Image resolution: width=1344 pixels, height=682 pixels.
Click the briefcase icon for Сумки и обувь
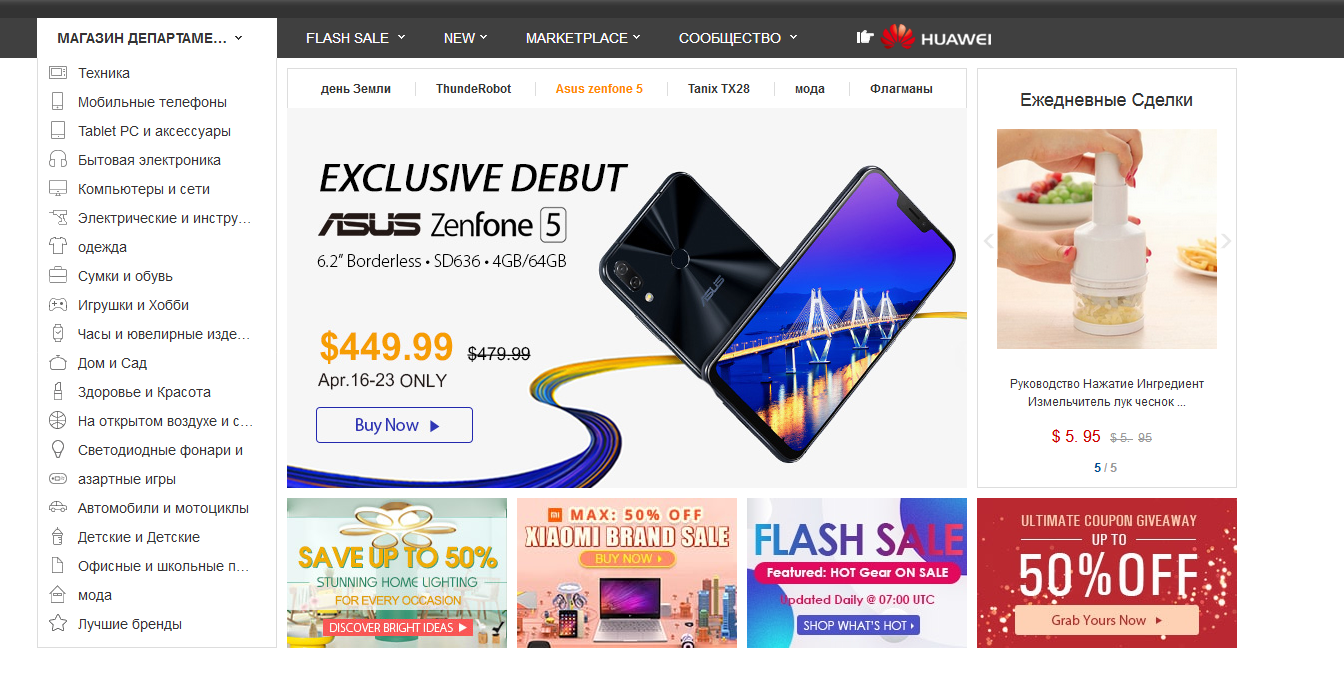58,276
